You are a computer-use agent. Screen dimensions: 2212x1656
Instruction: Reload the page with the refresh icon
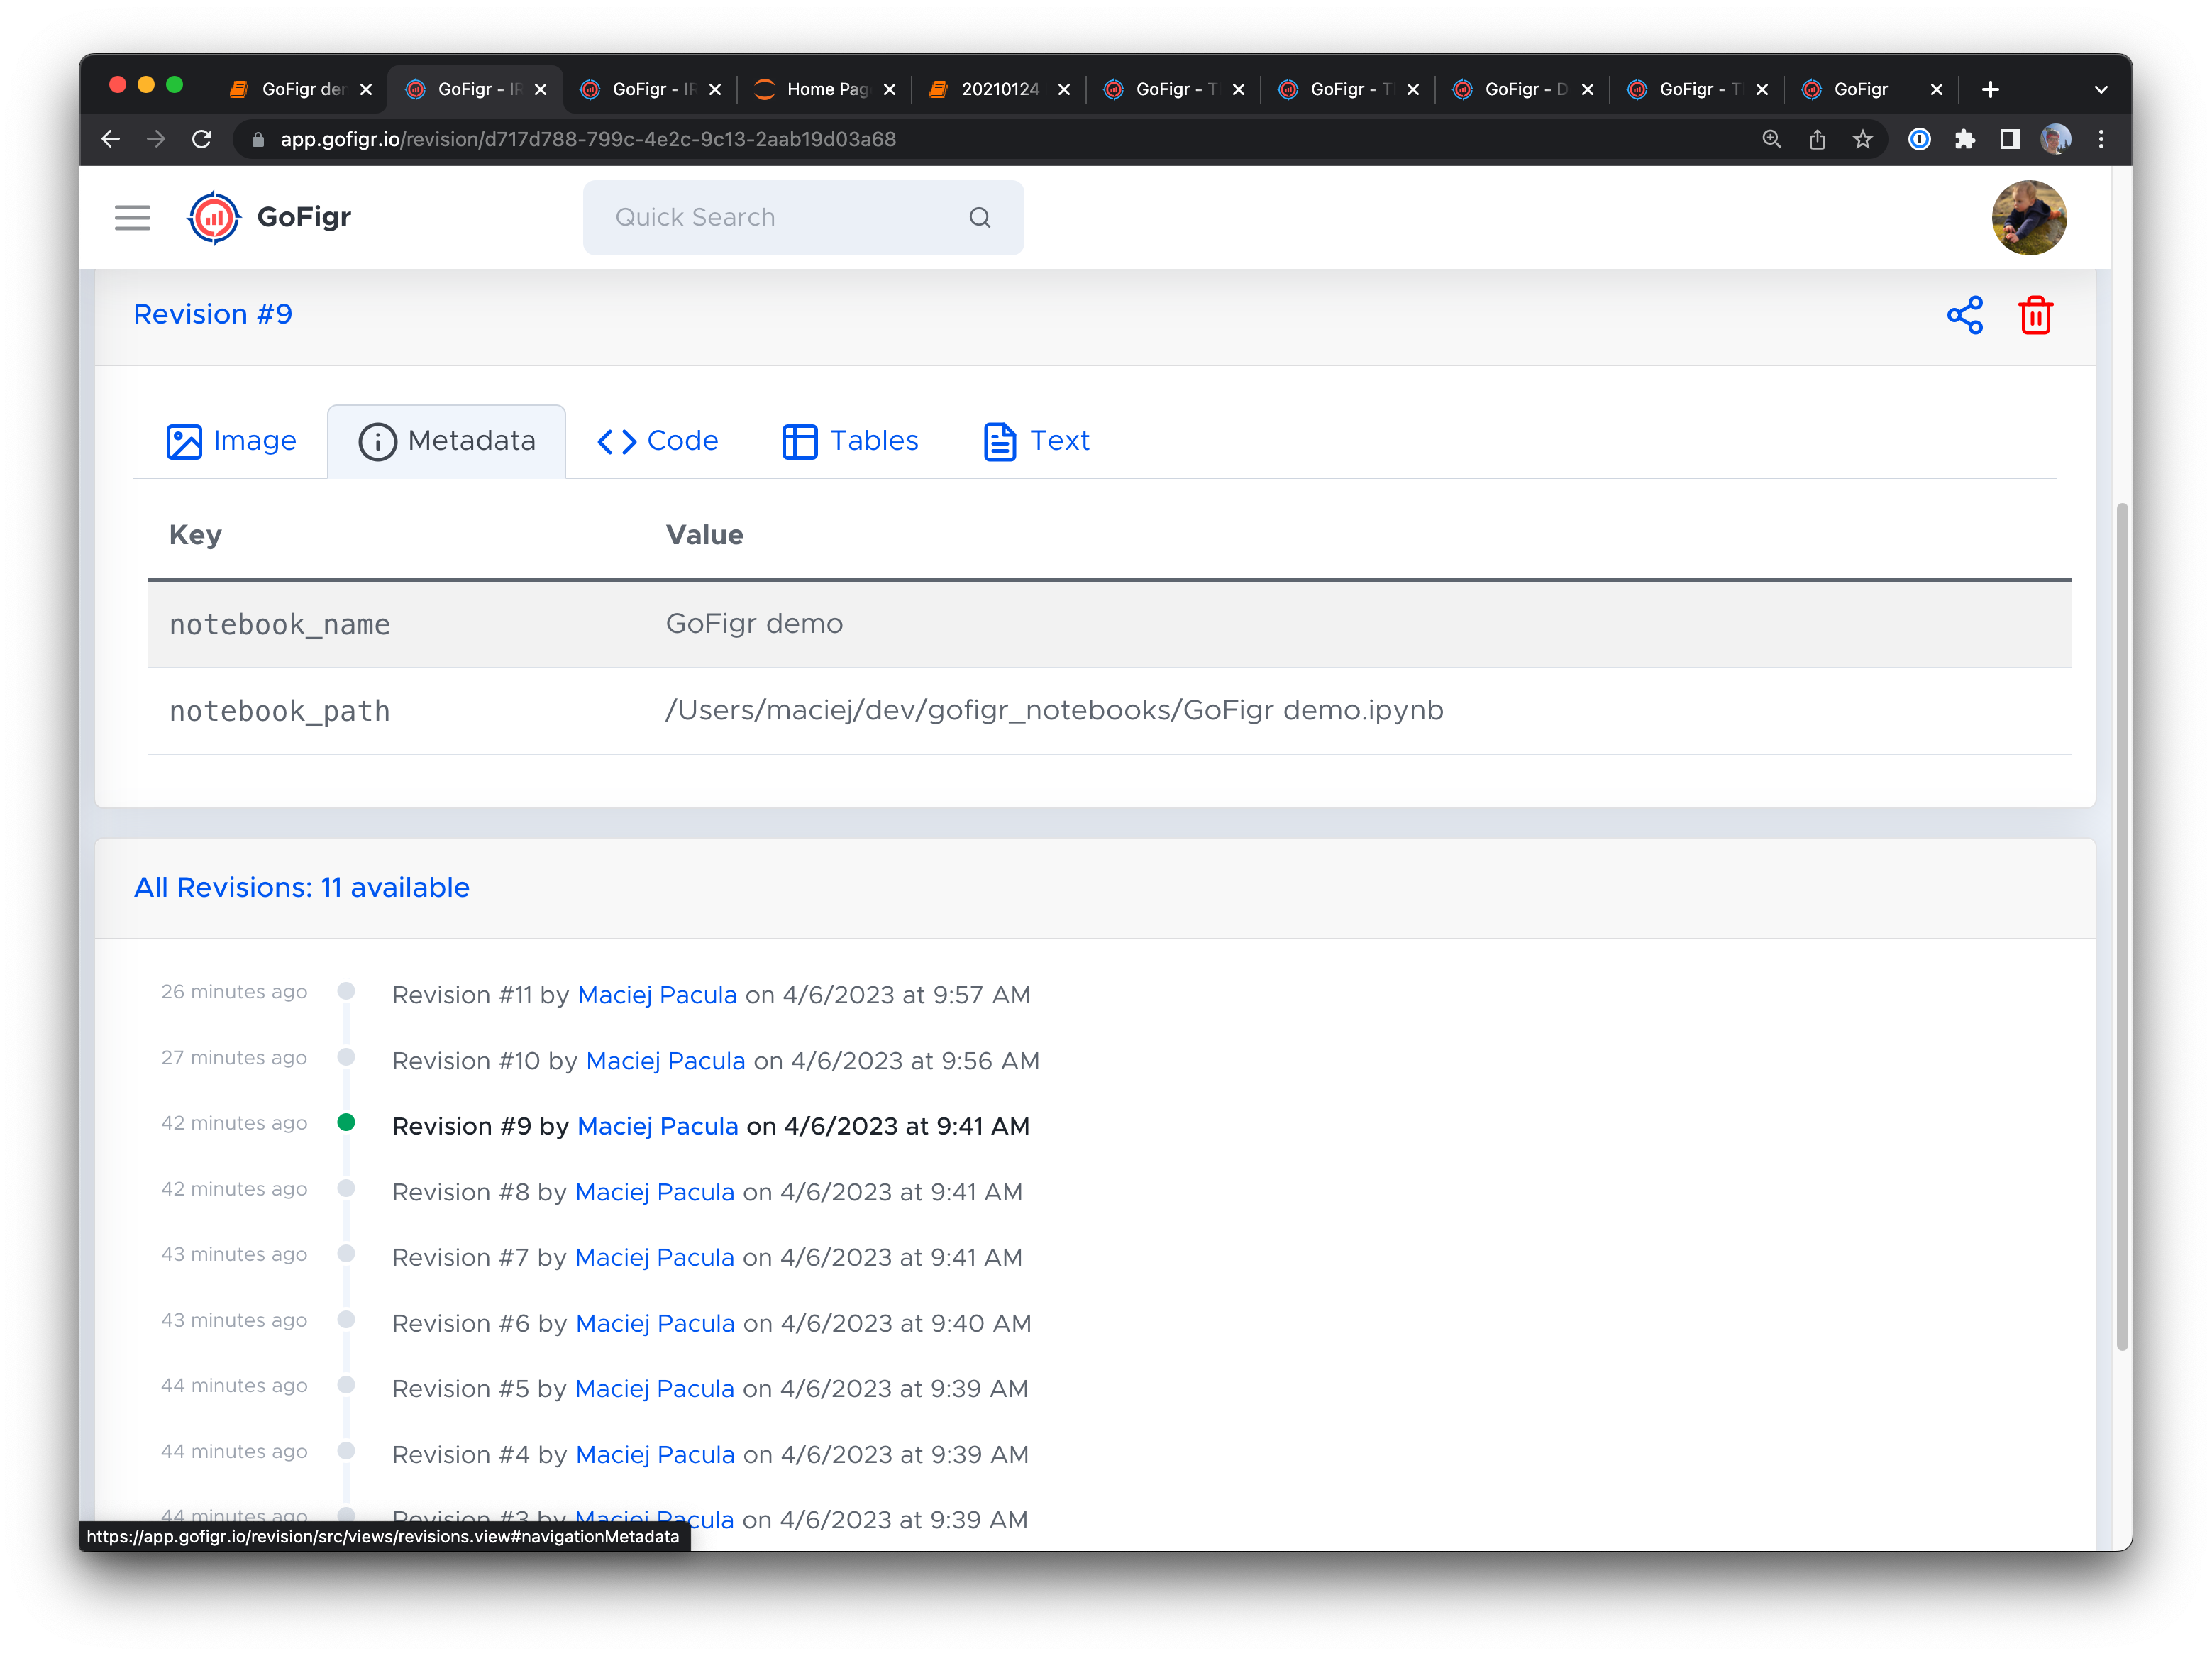click(x=202, y=139)
